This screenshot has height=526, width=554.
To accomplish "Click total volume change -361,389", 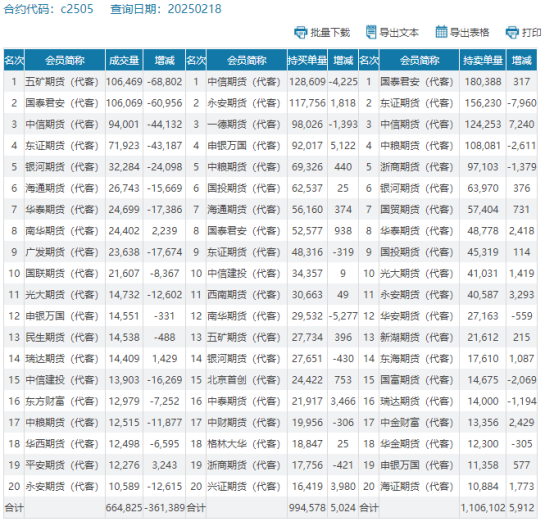I will tap(165, 508).
